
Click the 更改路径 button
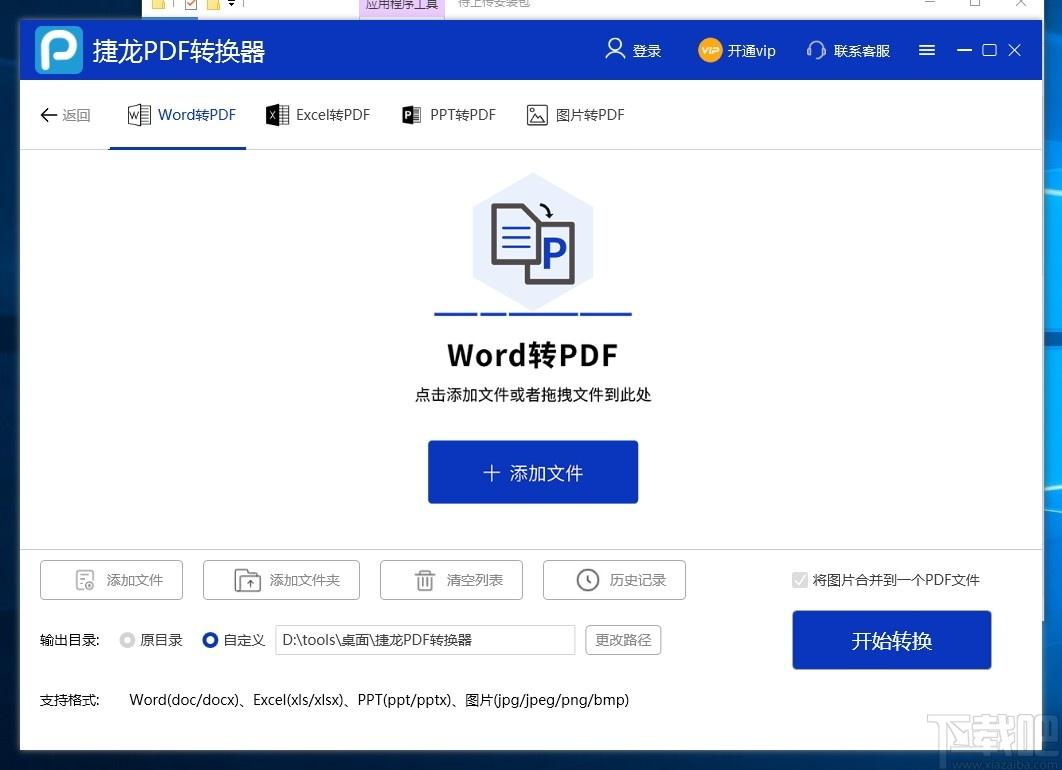click(623, 640)
